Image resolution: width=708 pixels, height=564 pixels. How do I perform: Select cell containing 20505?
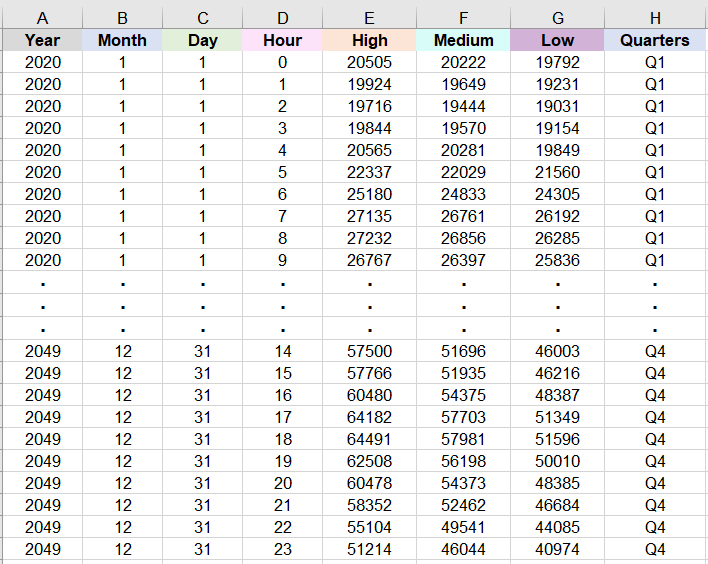369,62
